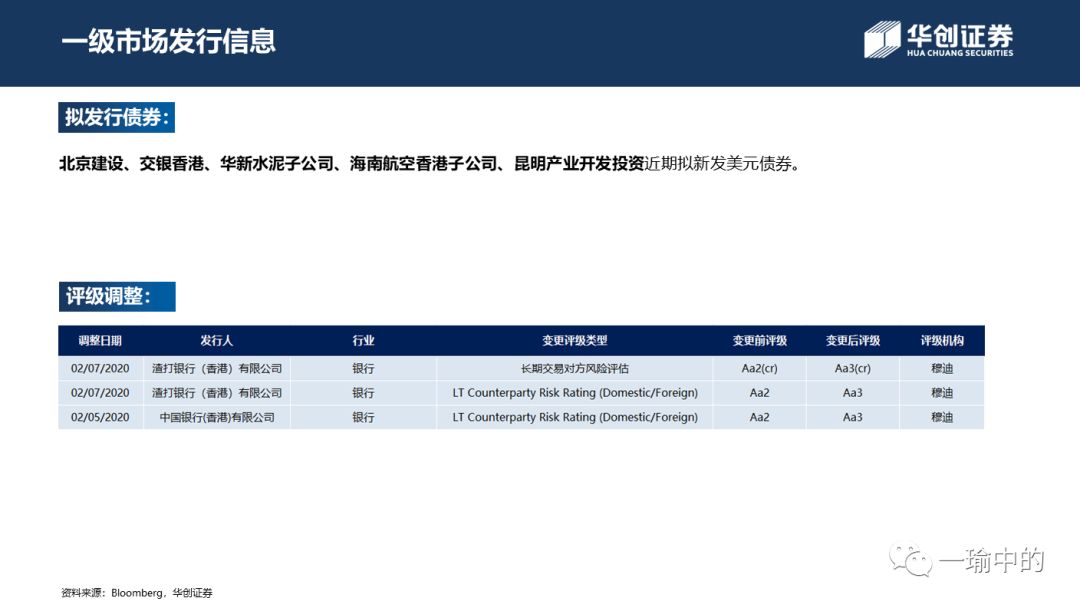Screen dimensions: 1080x608
Task: Click the text 华新水泥子公司
Action: tap(276, 164)
